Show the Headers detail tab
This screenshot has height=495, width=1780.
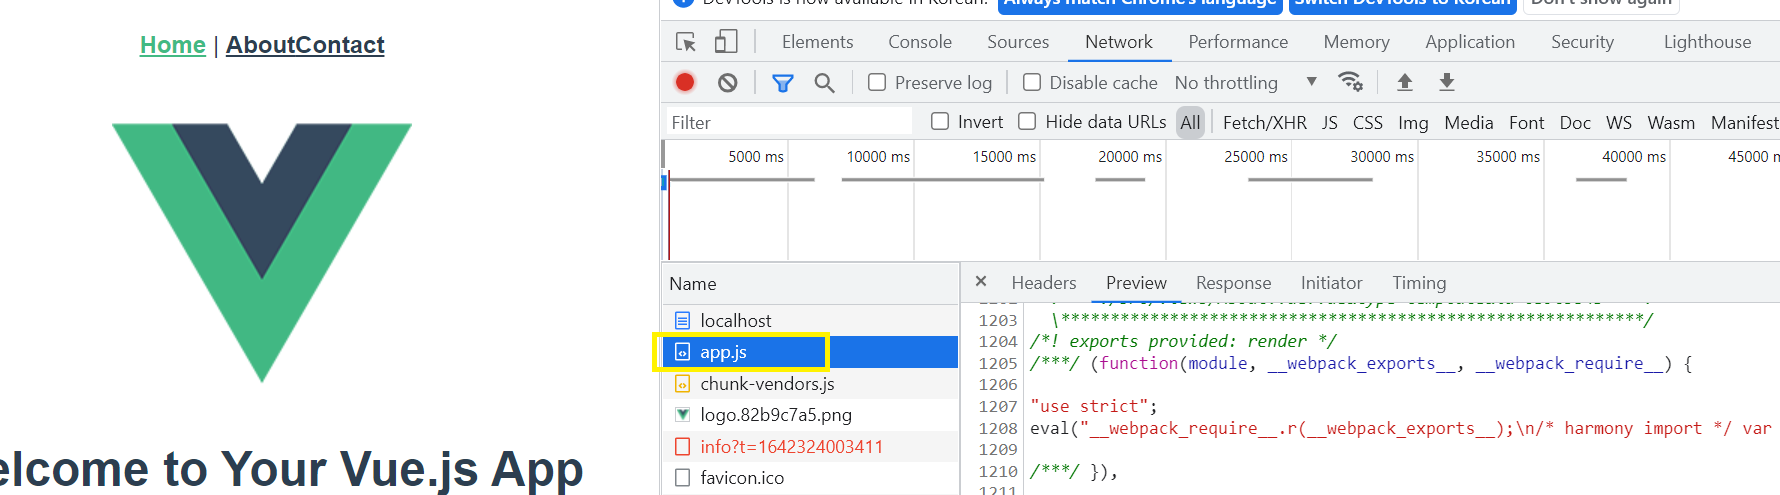(1044, 283)
